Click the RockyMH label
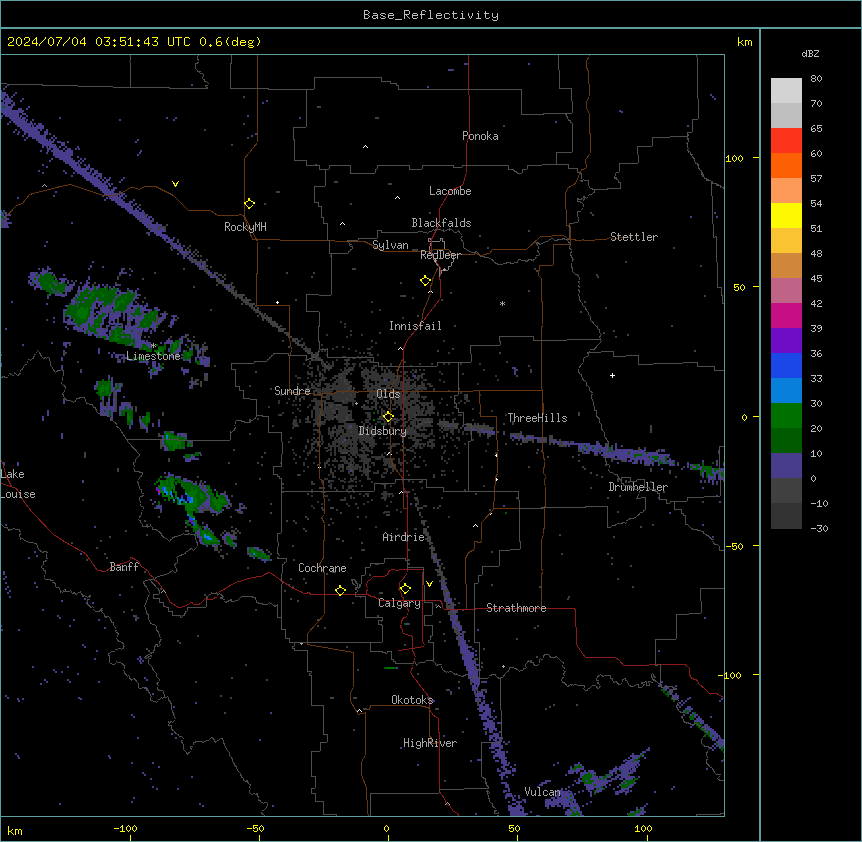 click(245, 227)
